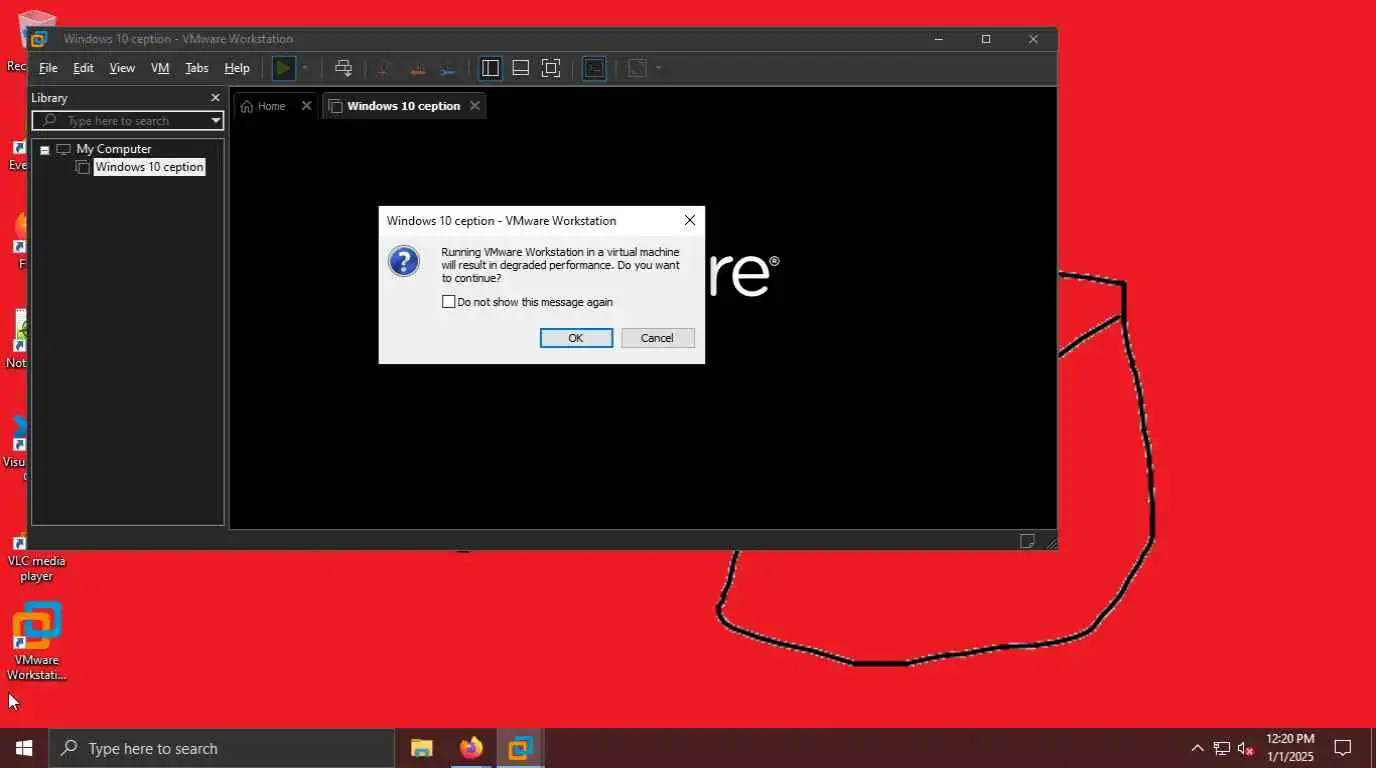Check Do not show this message again
Image resolution: width=1376 pixels, height=768 pixels.
pos(449,302)
